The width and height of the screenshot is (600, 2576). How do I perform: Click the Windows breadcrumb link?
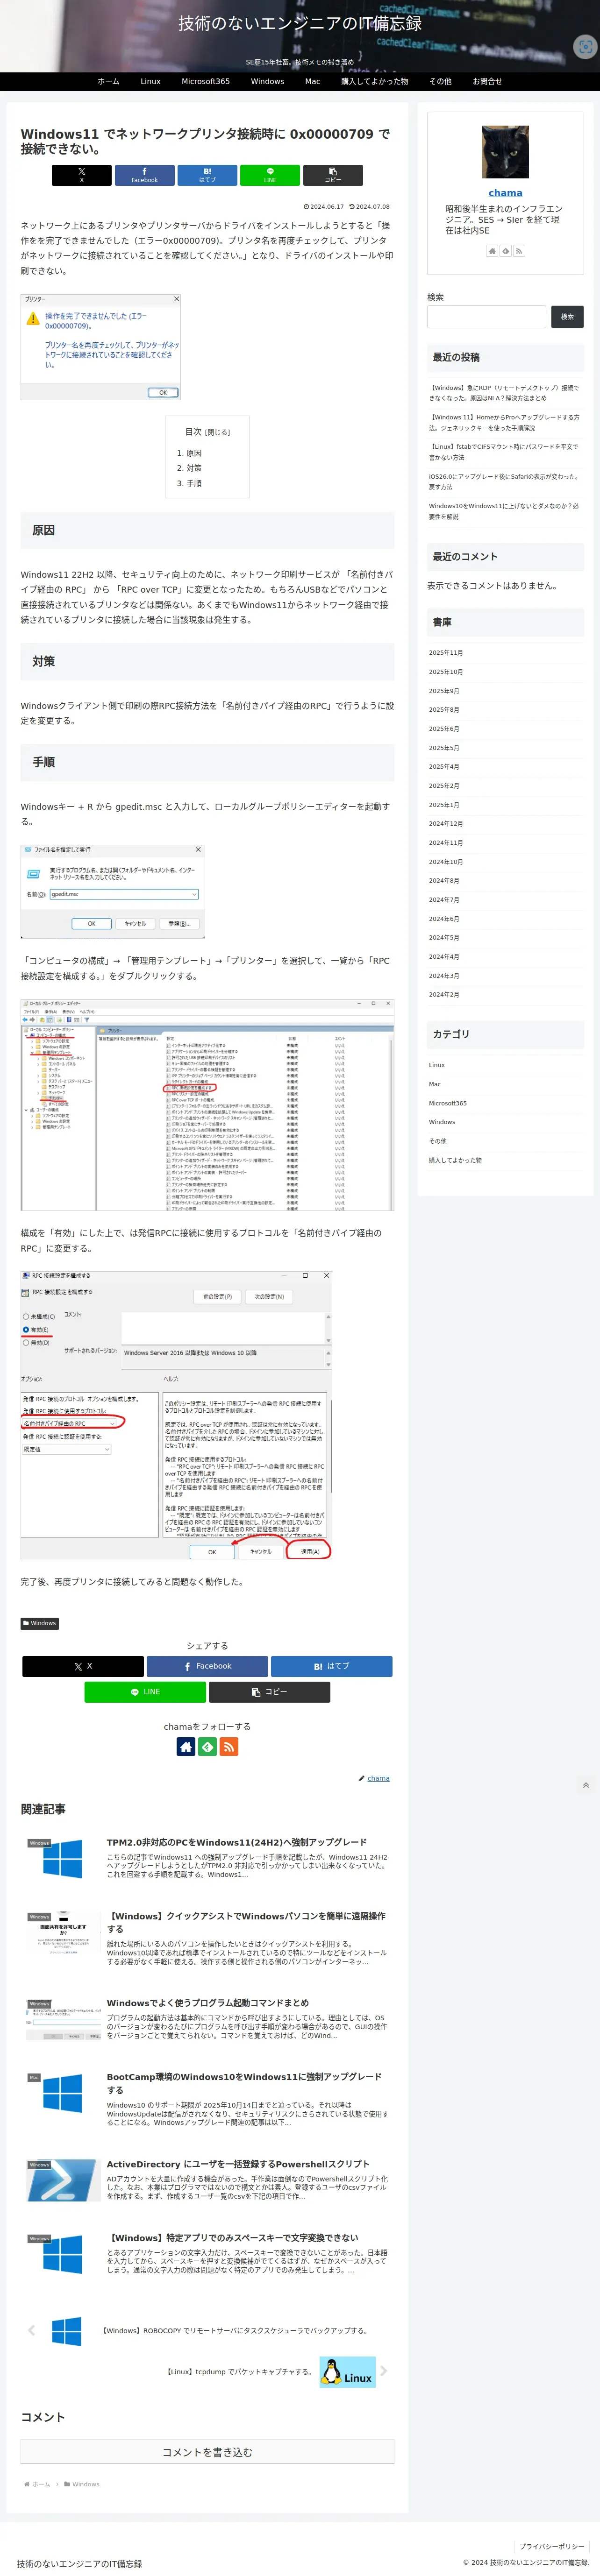click(x=86, y=2484)
